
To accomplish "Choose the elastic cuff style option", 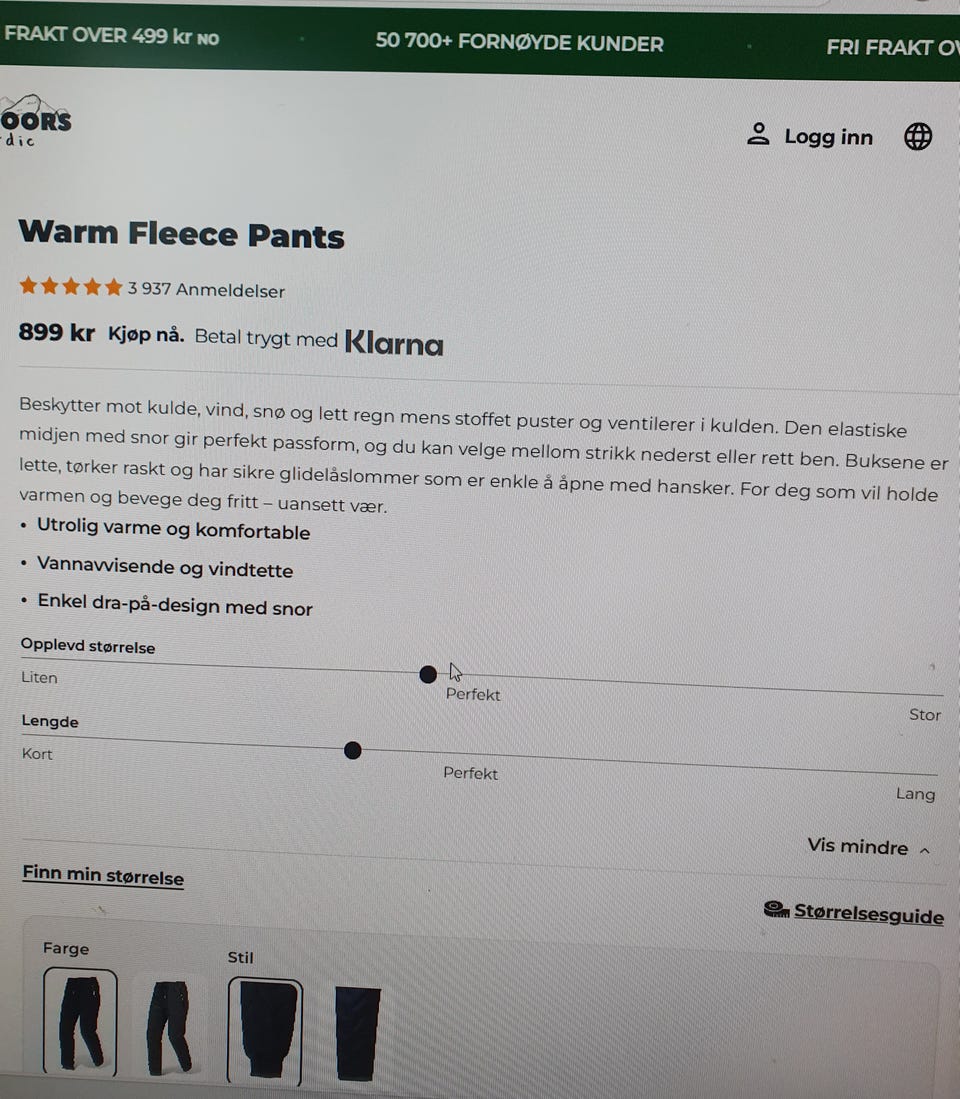I will pyautogui.click(x=265, y=1030).
